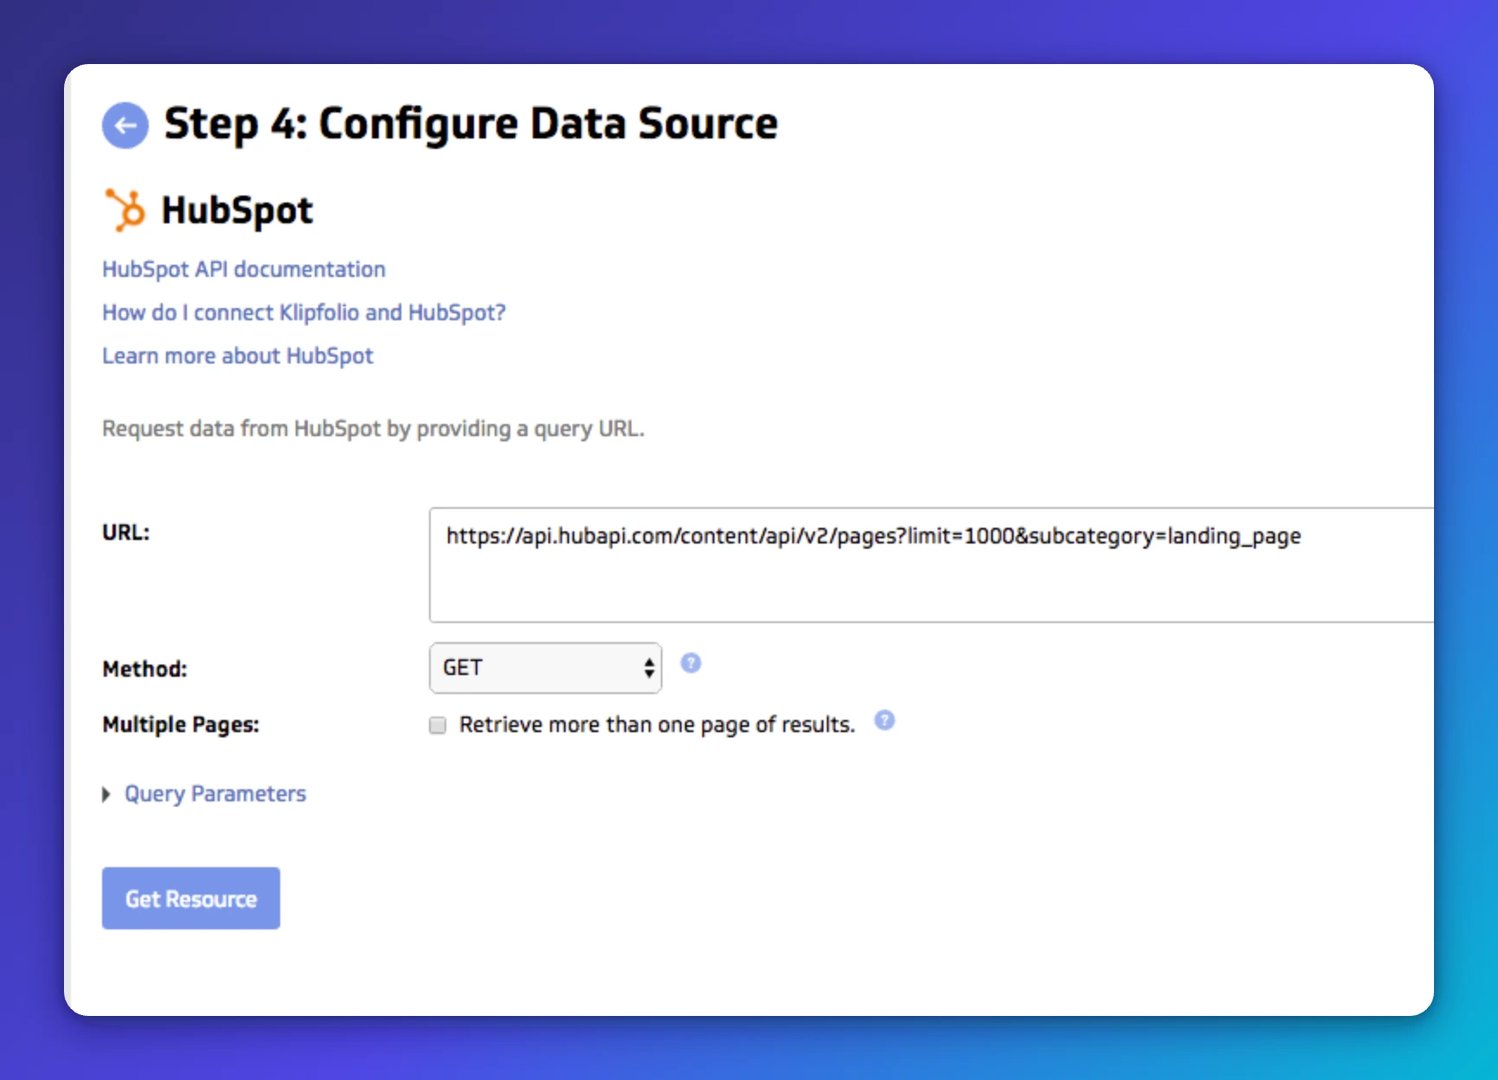Click the Get Resource button
This screenshot has height=1080, width=1498.
191,898
